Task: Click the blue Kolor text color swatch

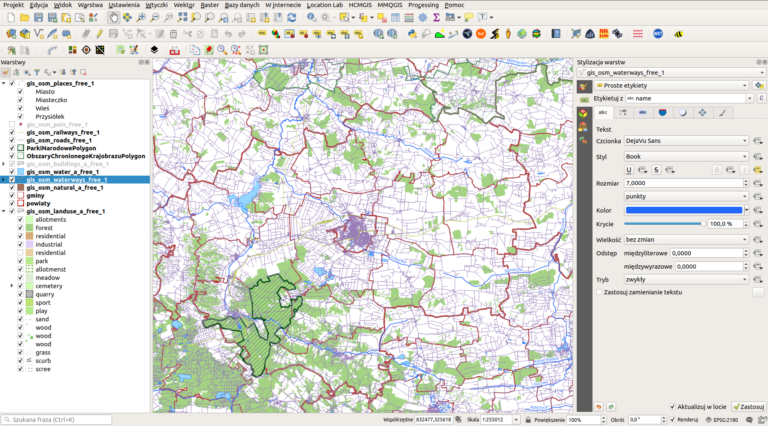Action: point(684,210)
